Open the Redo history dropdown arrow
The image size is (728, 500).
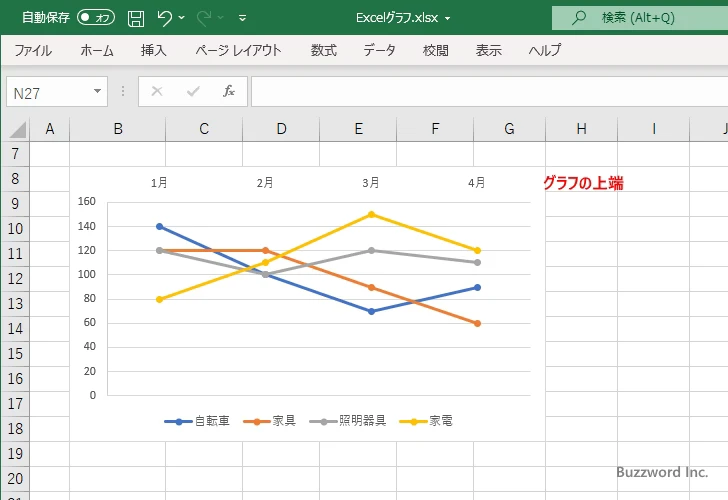point(221,18)
